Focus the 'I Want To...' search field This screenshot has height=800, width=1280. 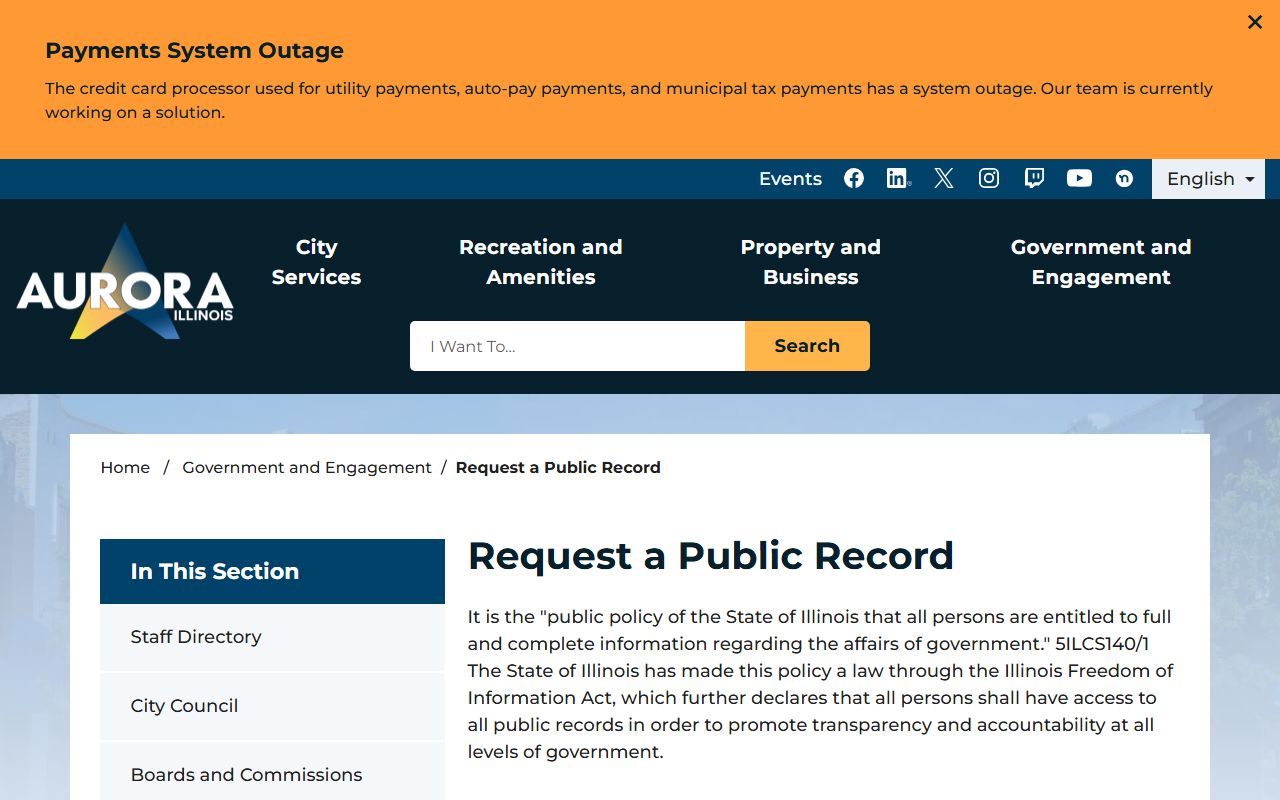(x=577, y=346)
